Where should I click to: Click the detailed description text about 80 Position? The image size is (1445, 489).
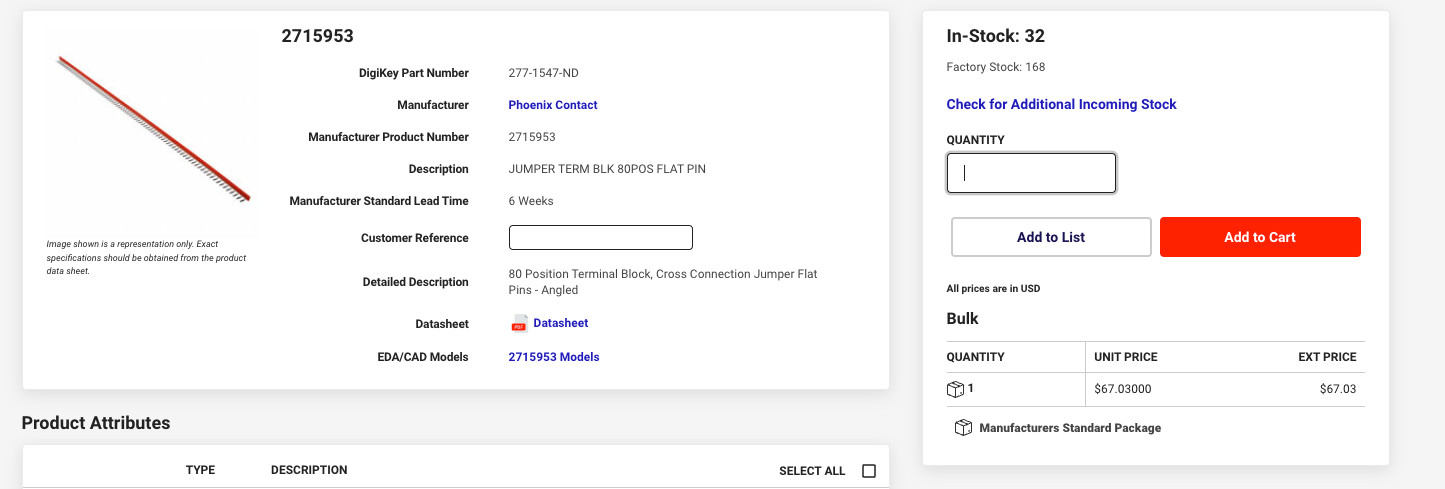(x=663, y=282)
